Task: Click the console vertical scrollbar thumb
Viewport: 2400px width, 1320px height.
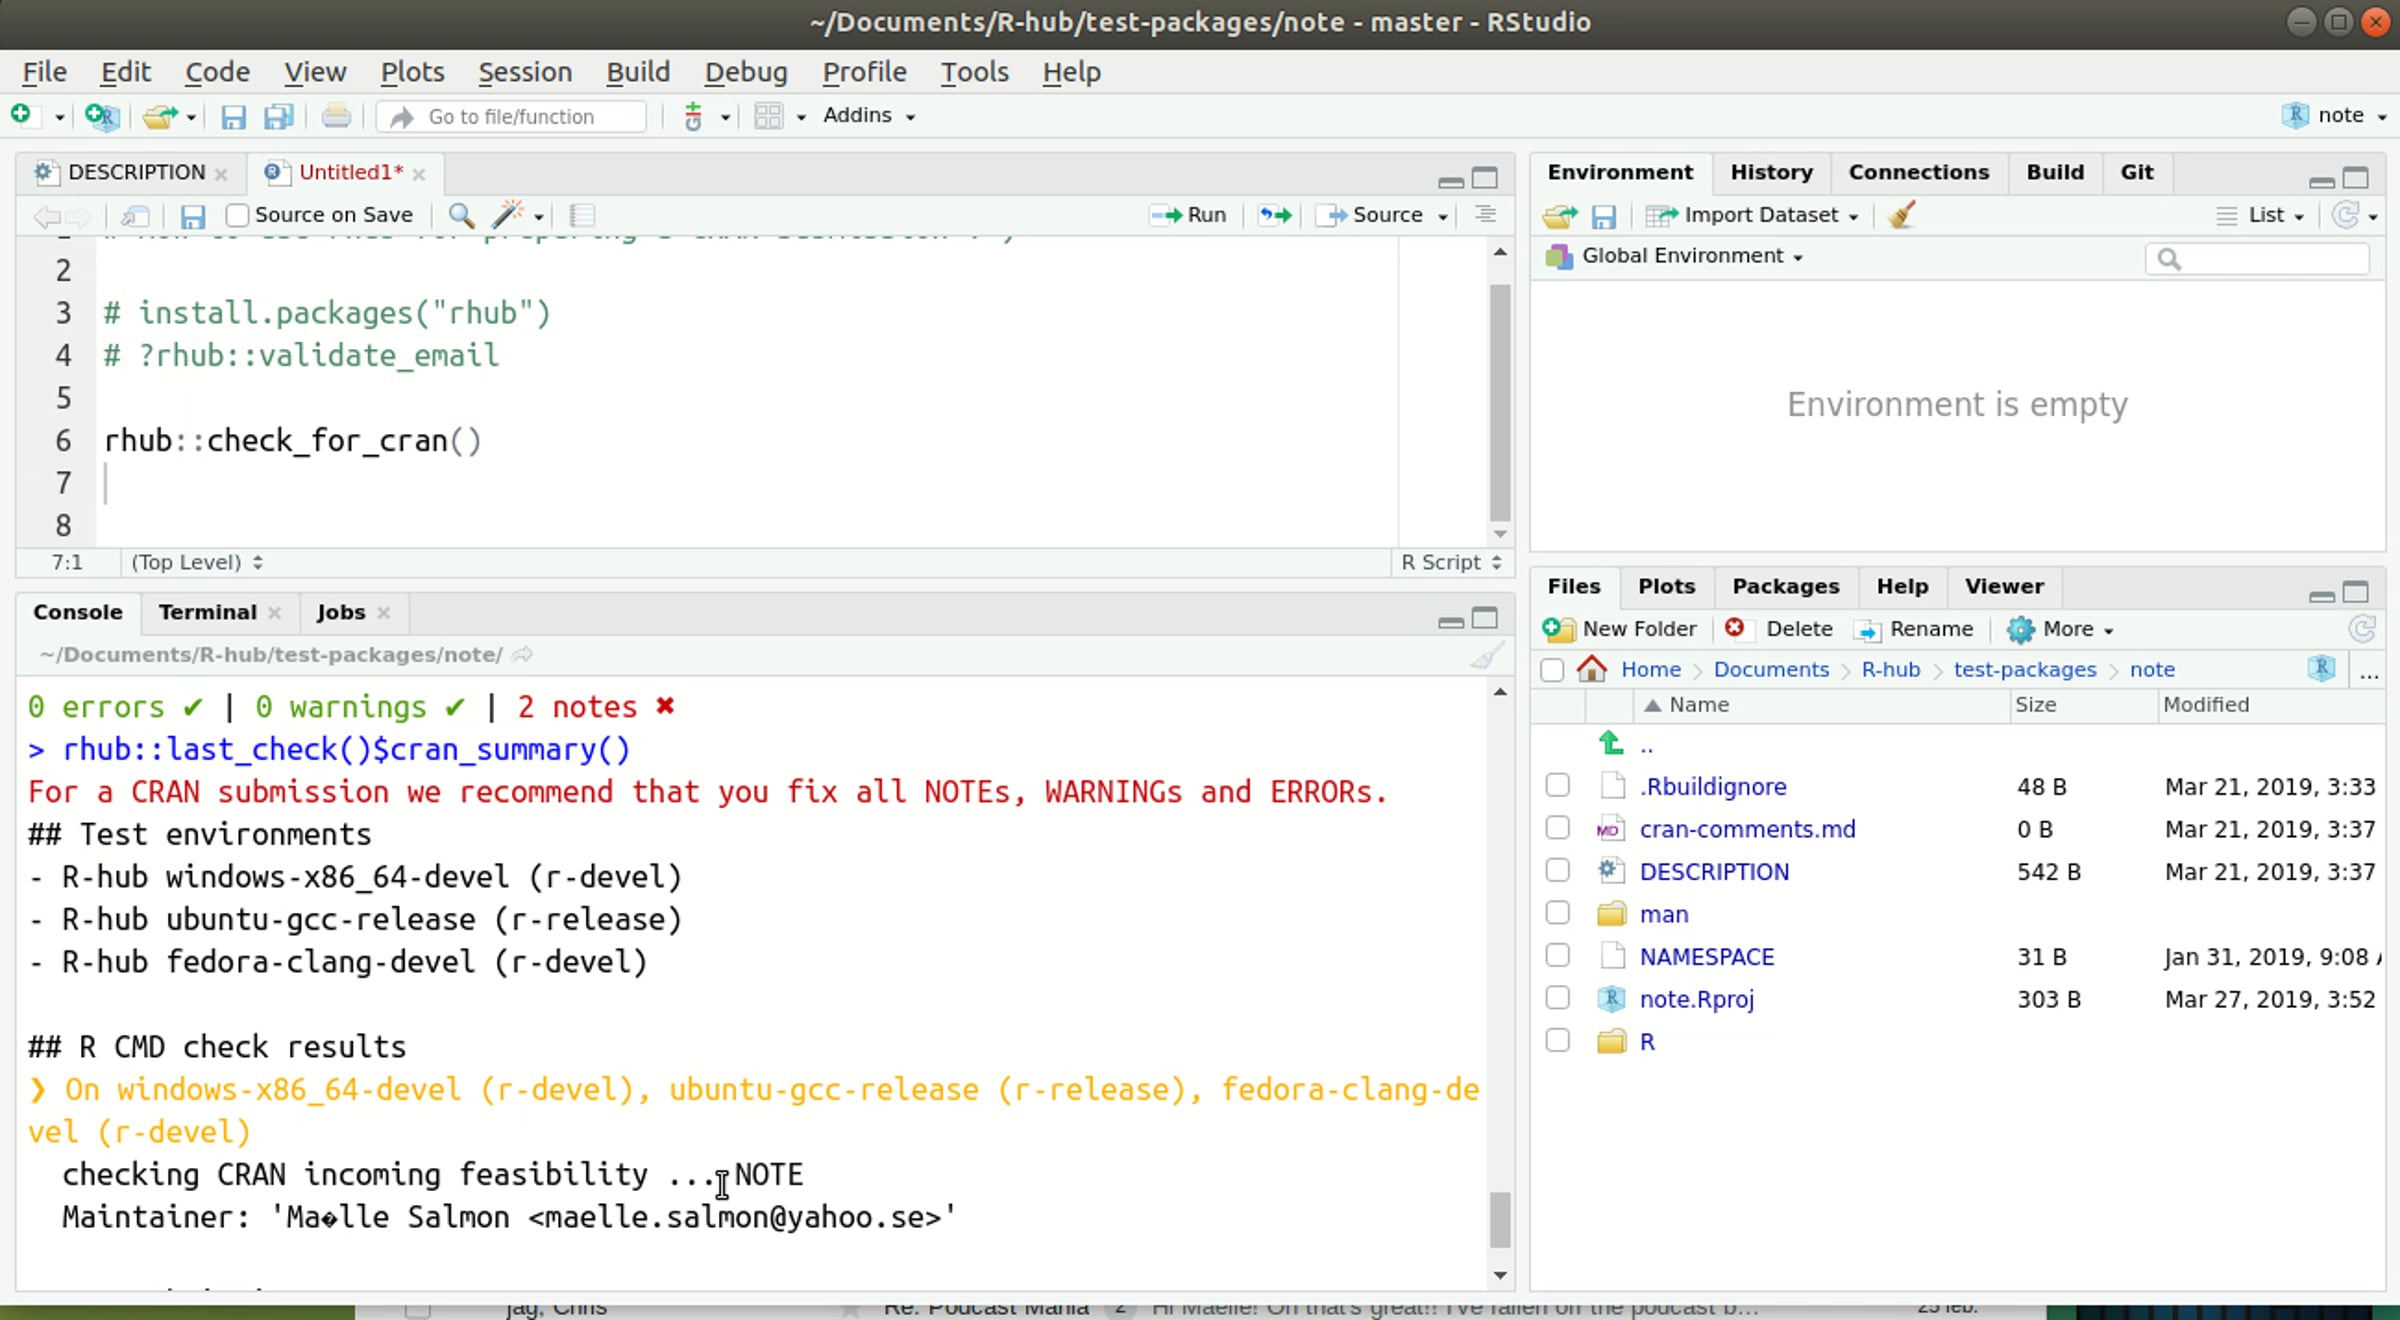Action: pyautogui.click(x=1499, y=1220)
